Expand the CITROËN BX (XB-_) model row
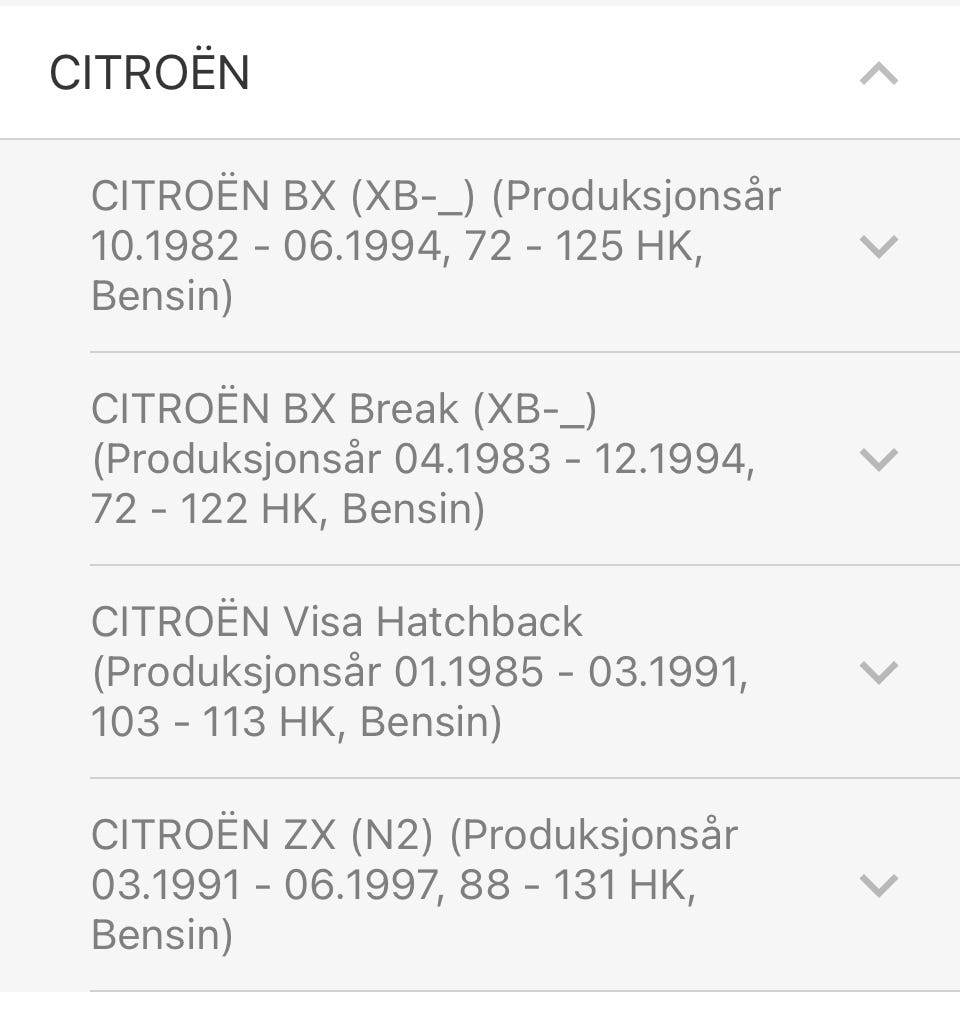This screenshot has height=1024, width=960. [480, 246]
